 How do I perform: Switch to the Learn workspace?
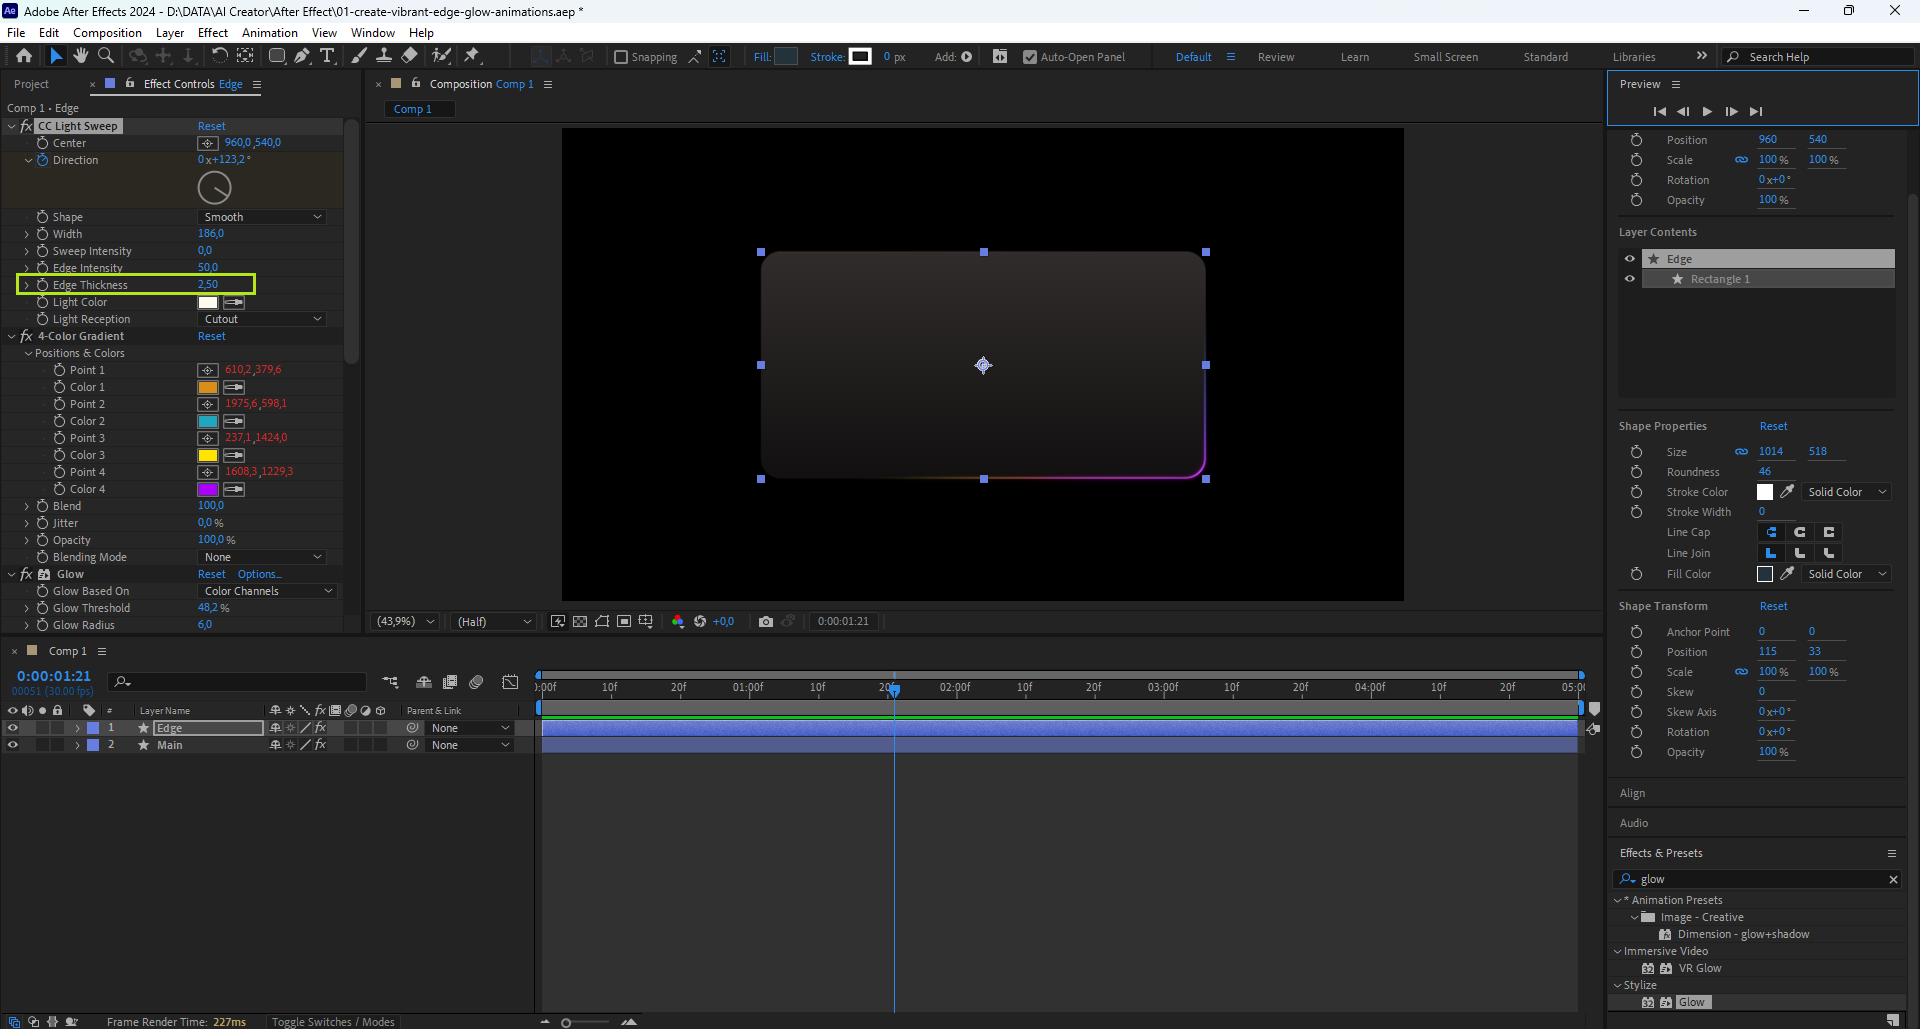tap(1355, 57)
